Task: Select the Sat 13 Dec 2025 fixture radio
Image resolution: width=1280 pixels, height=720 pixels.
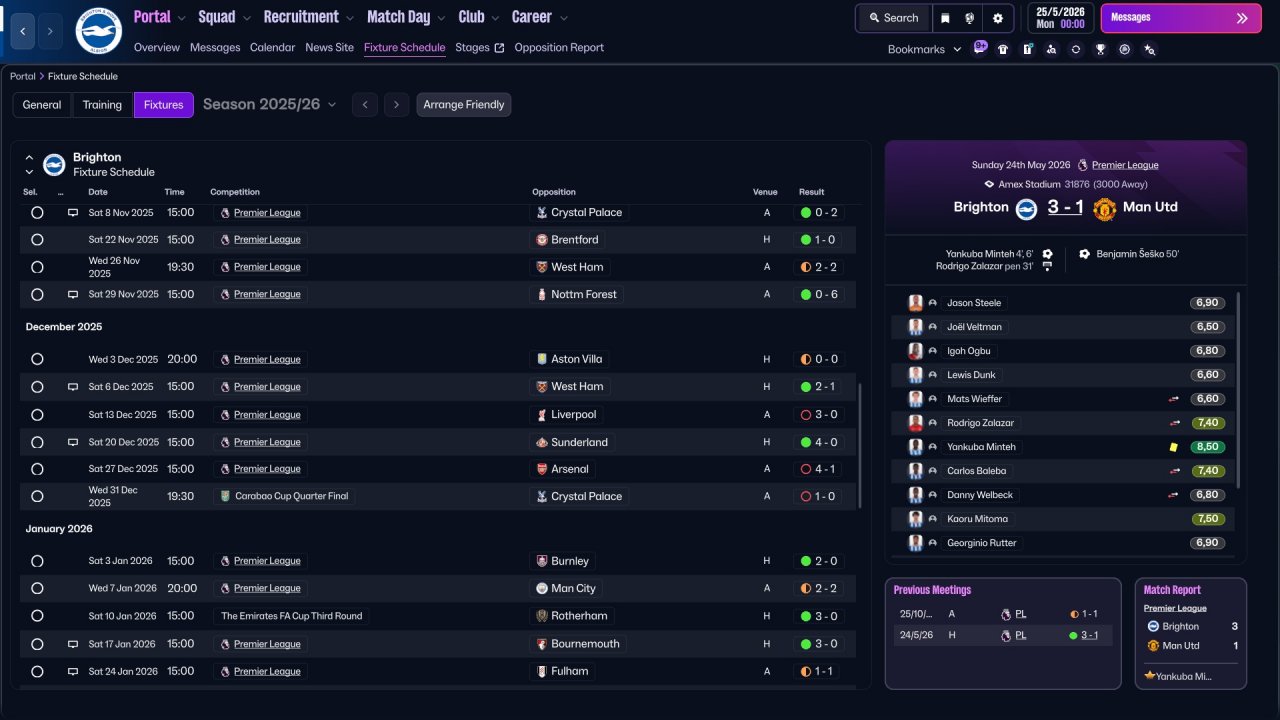Action: coord(37,414)
